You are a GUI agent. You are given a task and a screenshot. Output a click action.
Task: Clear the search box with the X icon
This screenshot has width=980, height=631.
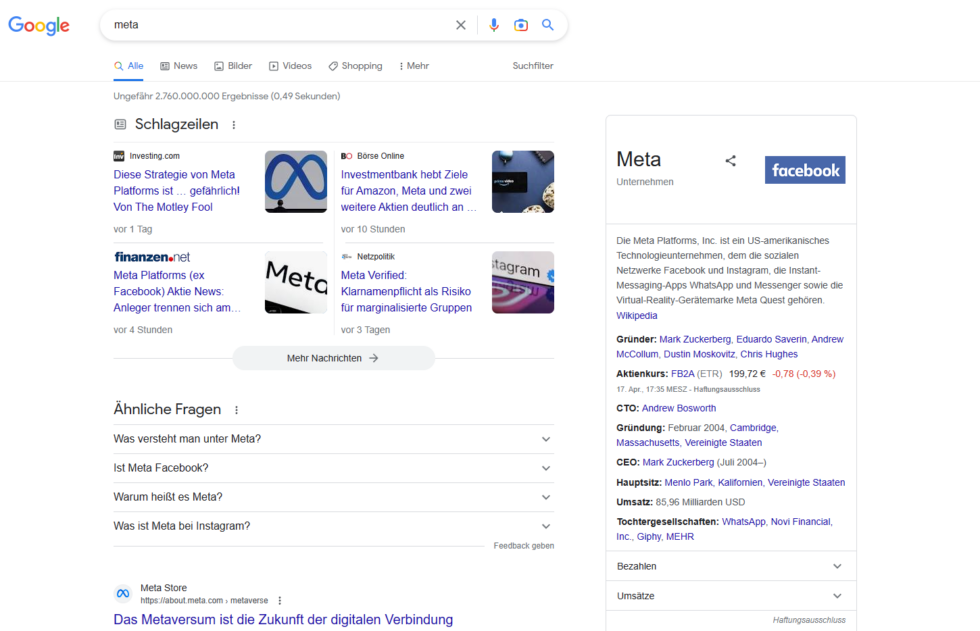(x=461, y=25)
